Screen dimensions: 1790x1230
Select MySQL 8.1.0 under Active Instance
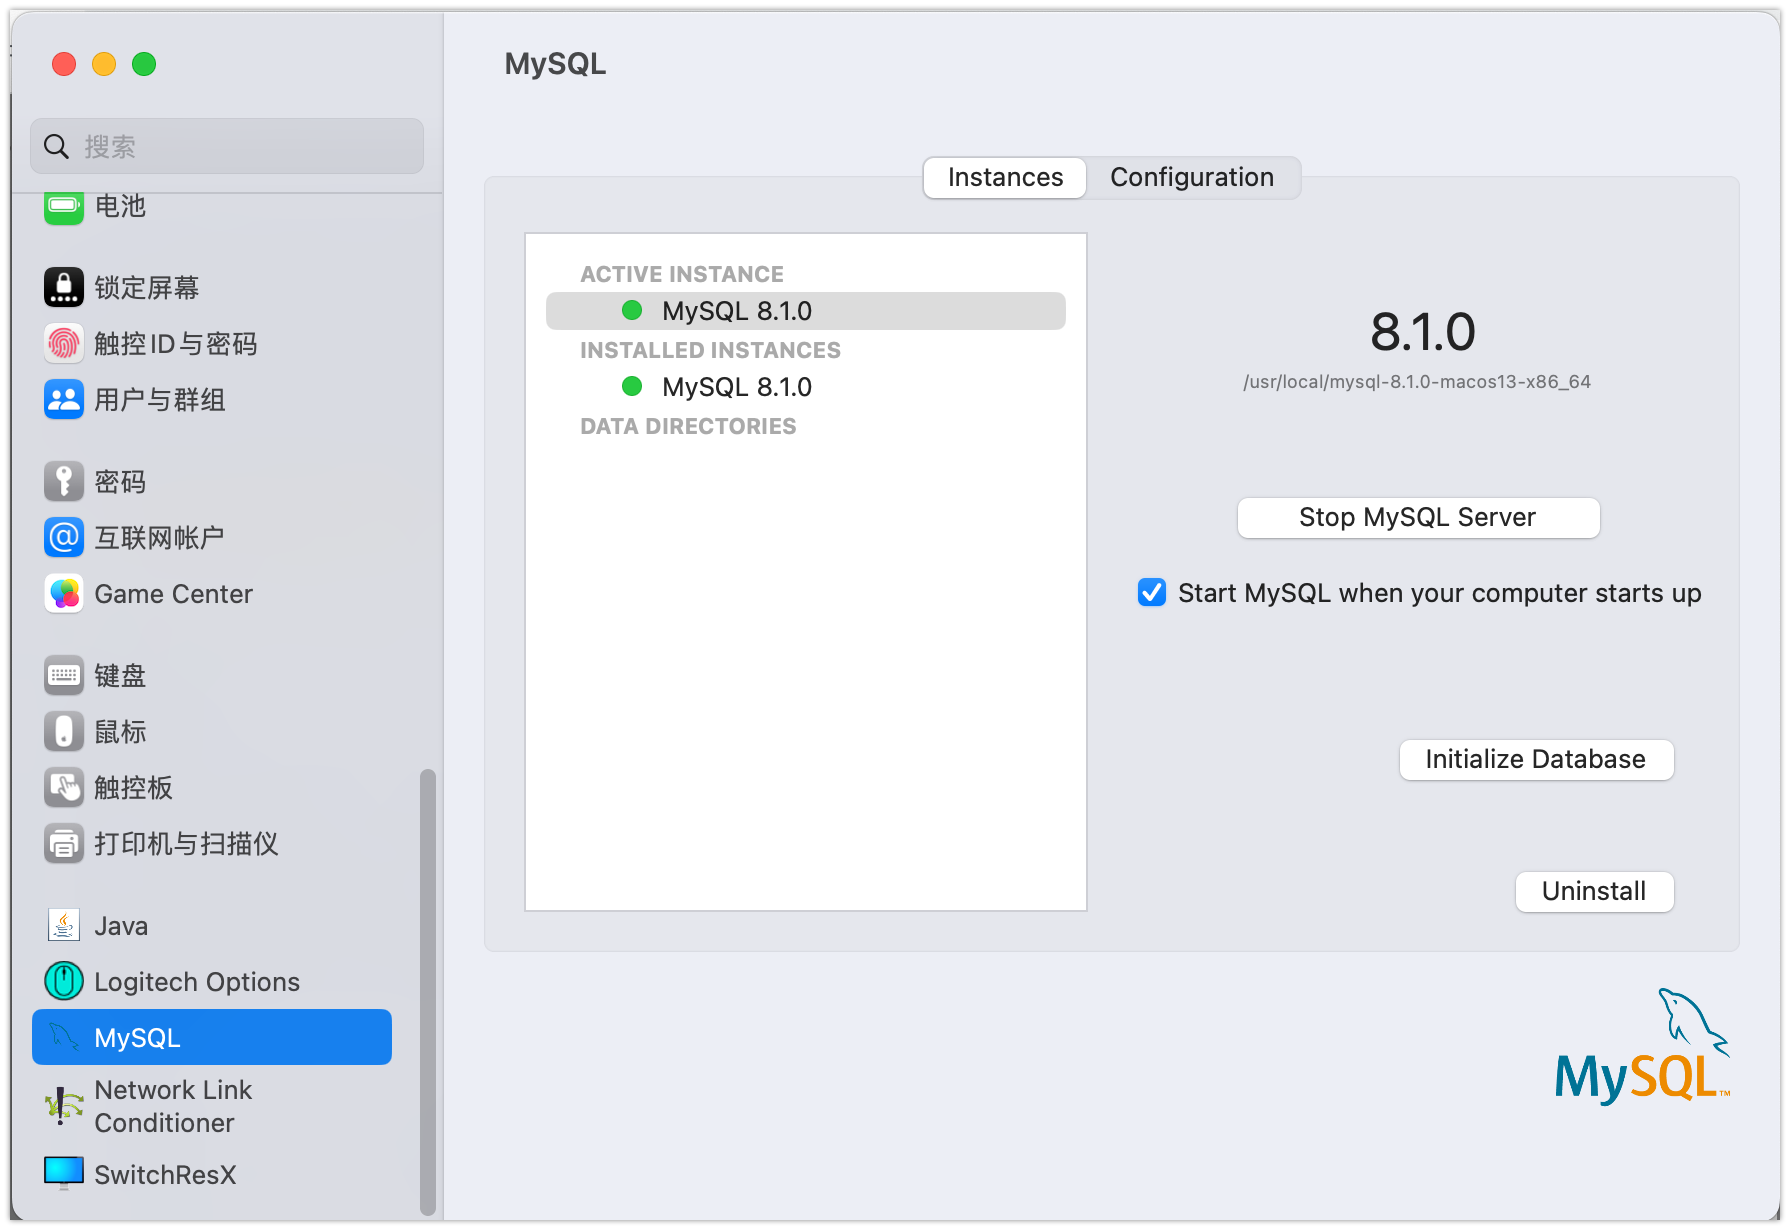[736, 311]
